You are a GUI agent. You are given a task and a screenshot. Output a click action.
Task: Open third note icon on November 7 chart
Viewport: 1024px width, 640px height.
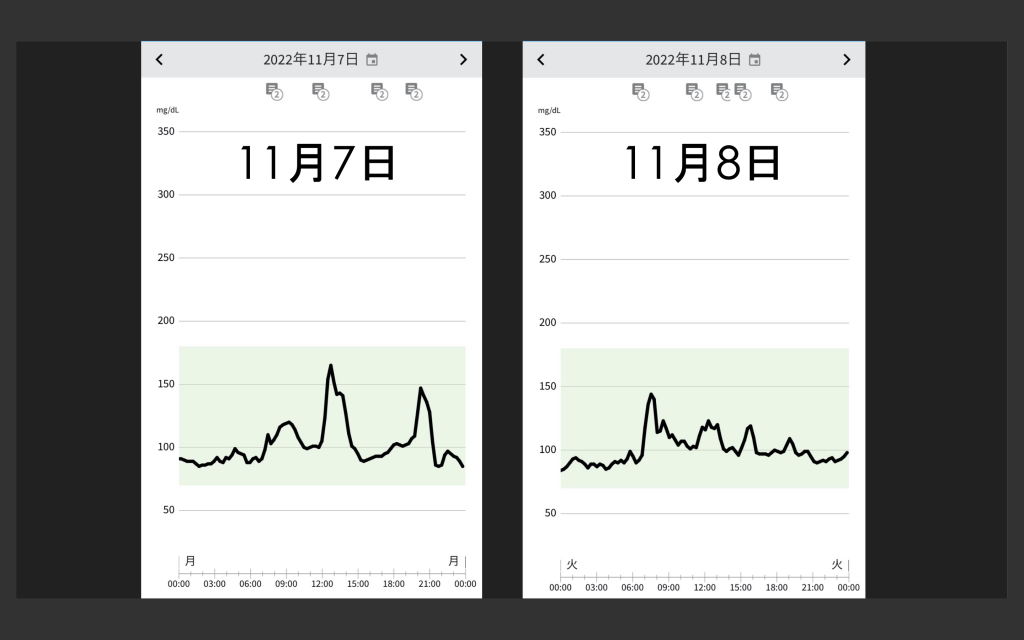[379, 91]
